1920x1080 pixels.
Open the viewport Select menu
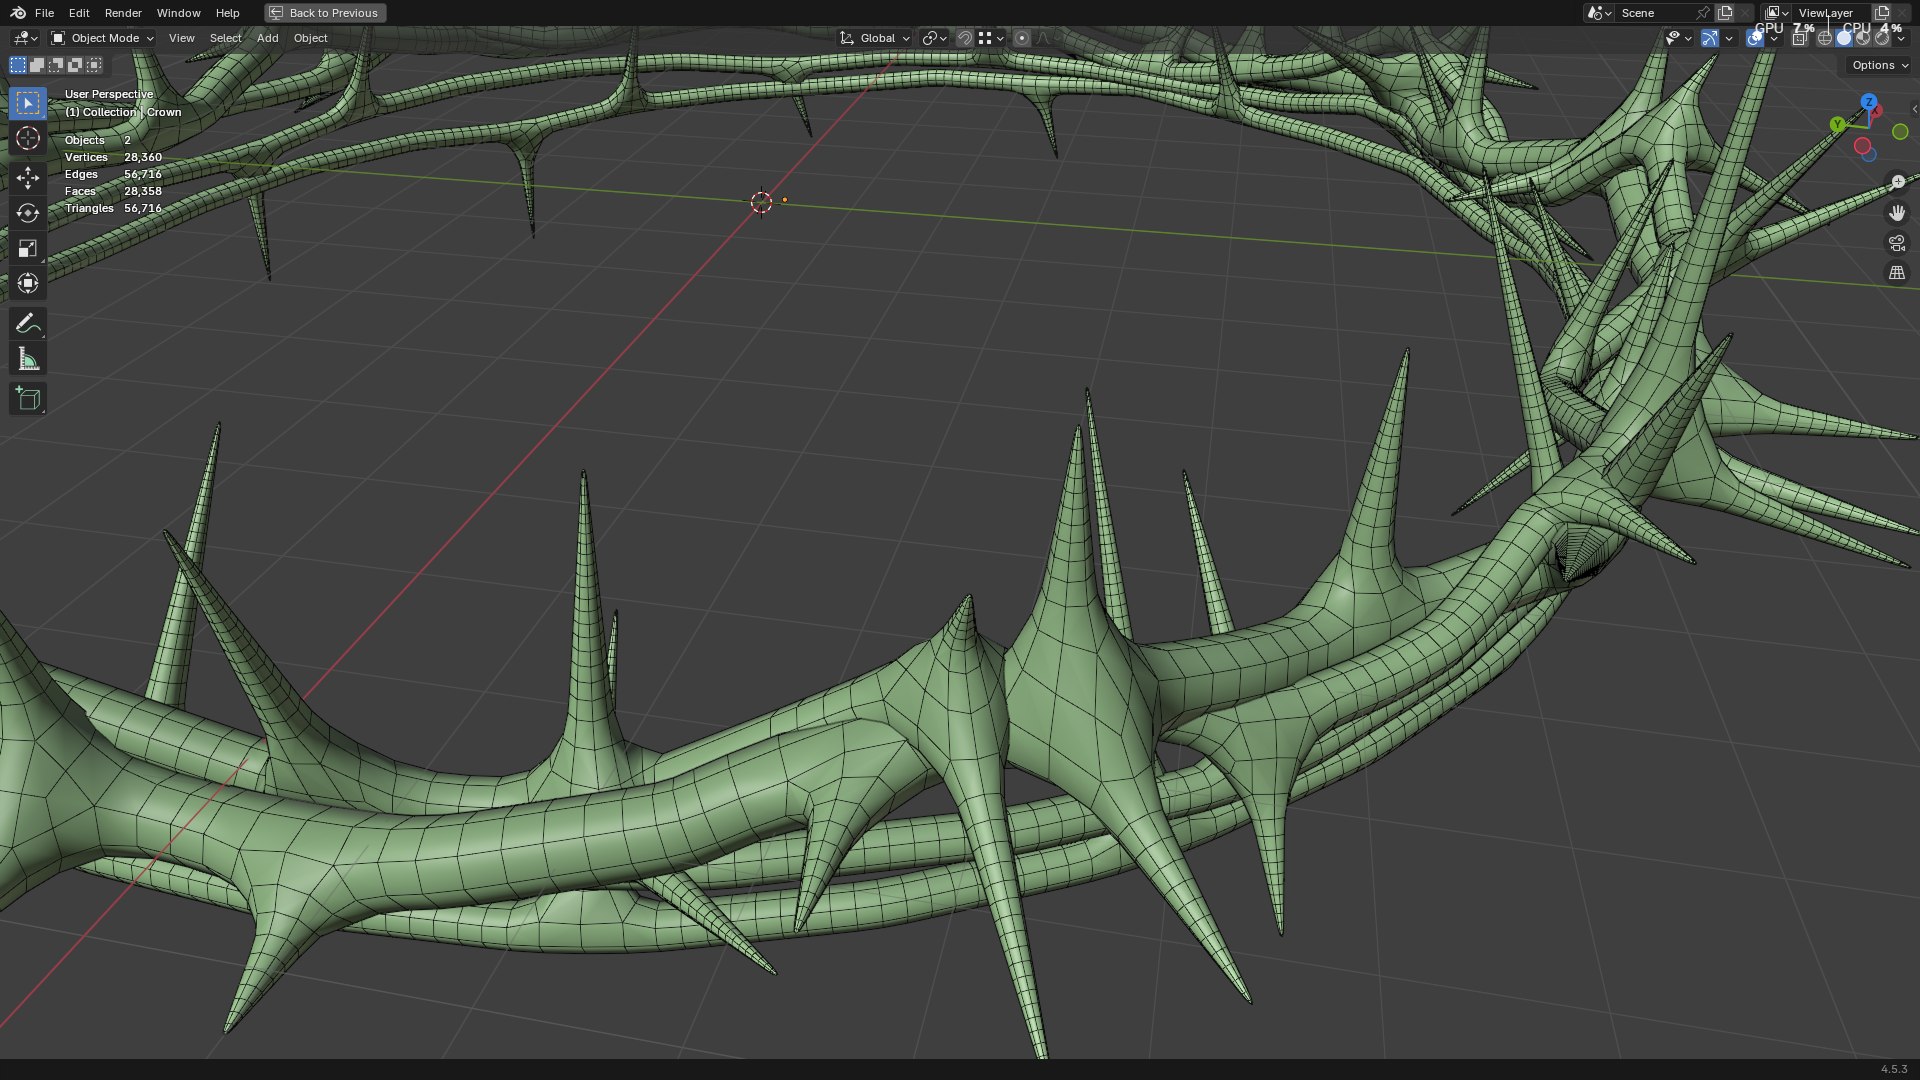225,38
